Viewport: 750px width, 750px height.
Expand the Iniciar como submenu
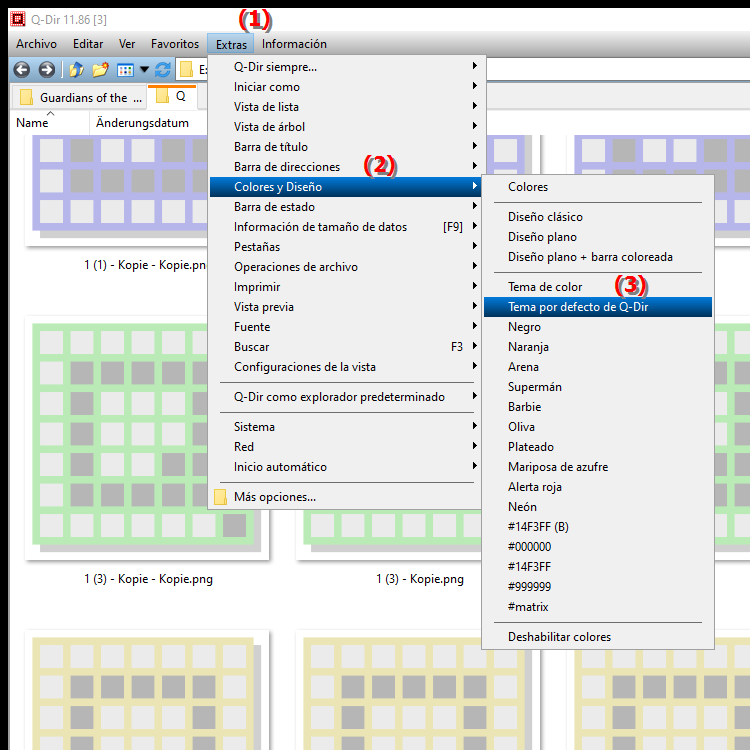[345, 87]
